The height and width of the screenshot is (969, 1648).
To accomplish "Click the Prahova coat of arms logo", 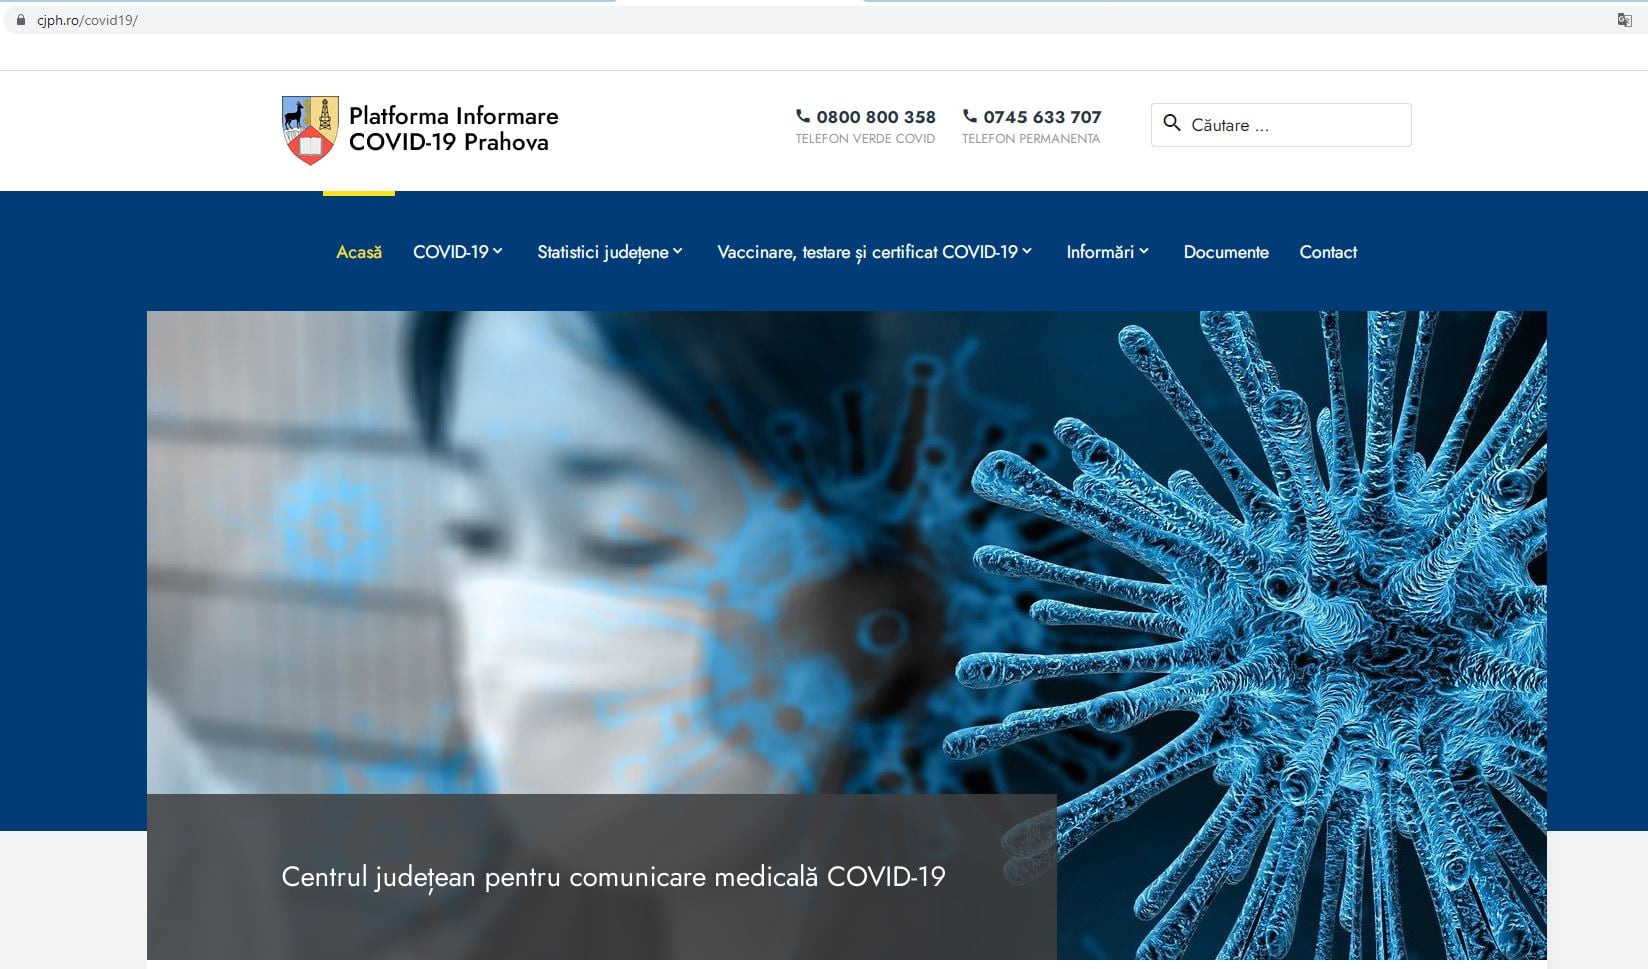I will (x=310, y=130).
